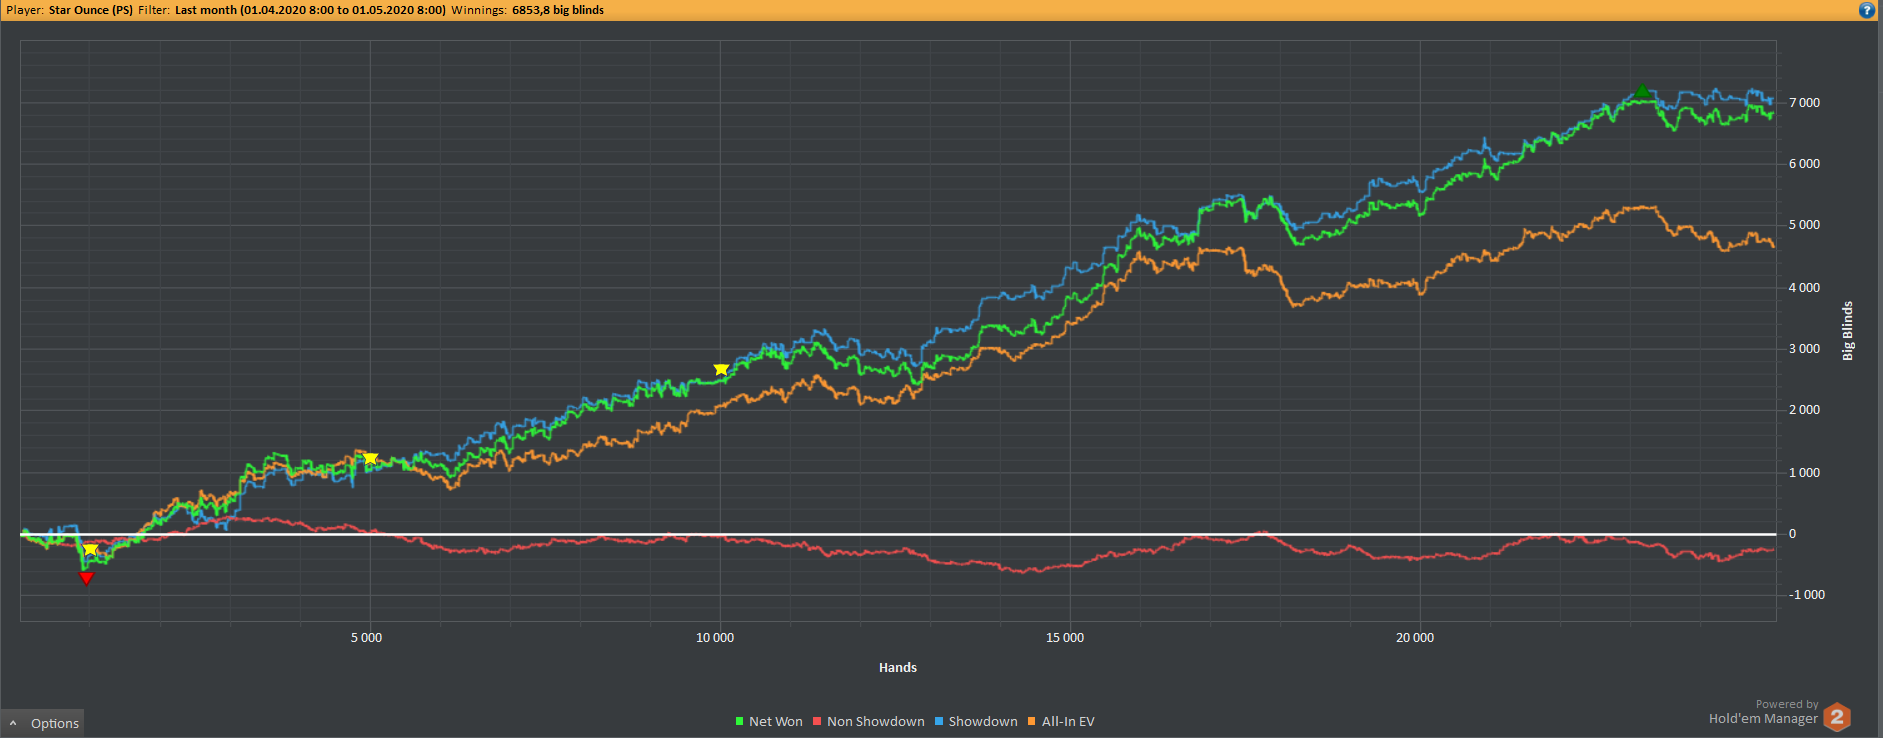1883x738 pixels.
Task: Toggle the Non Showdown legend entry
Action: tap(869, 721)
